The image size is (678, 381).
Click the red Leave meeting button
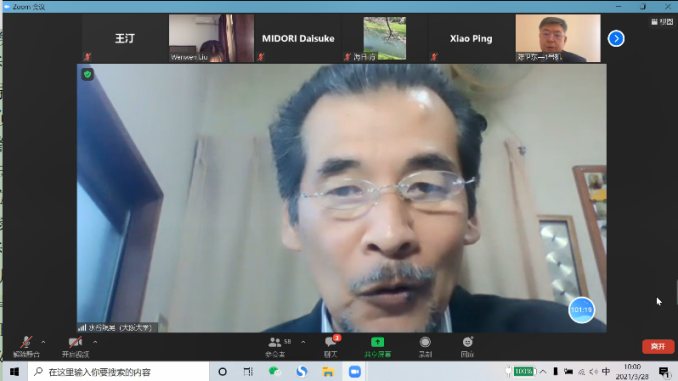[658, 346]
